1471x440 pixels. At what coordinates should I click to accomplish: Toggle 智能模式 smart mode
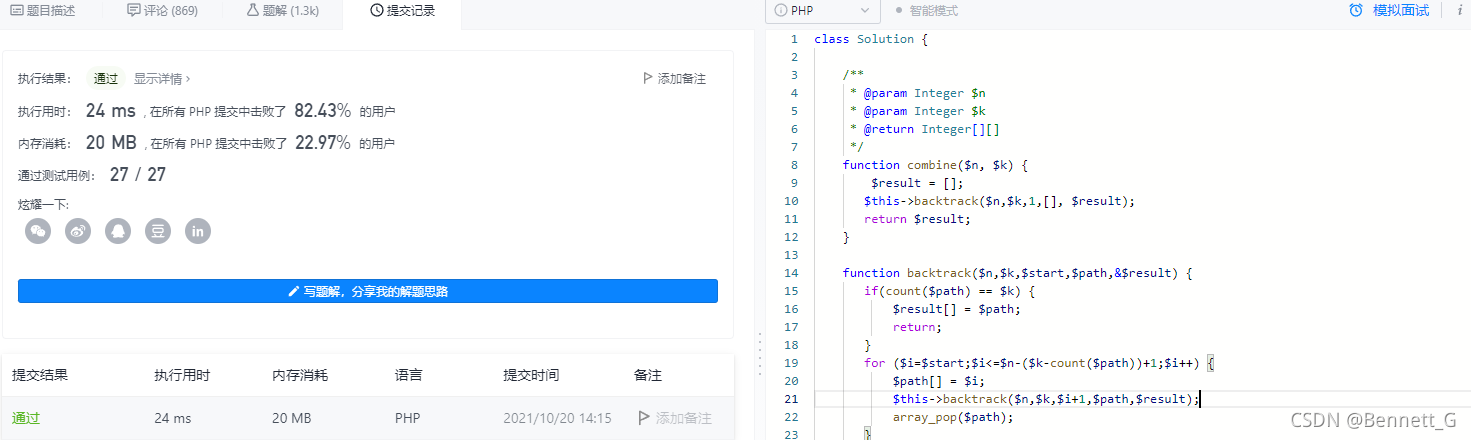[x=926, y=11]
